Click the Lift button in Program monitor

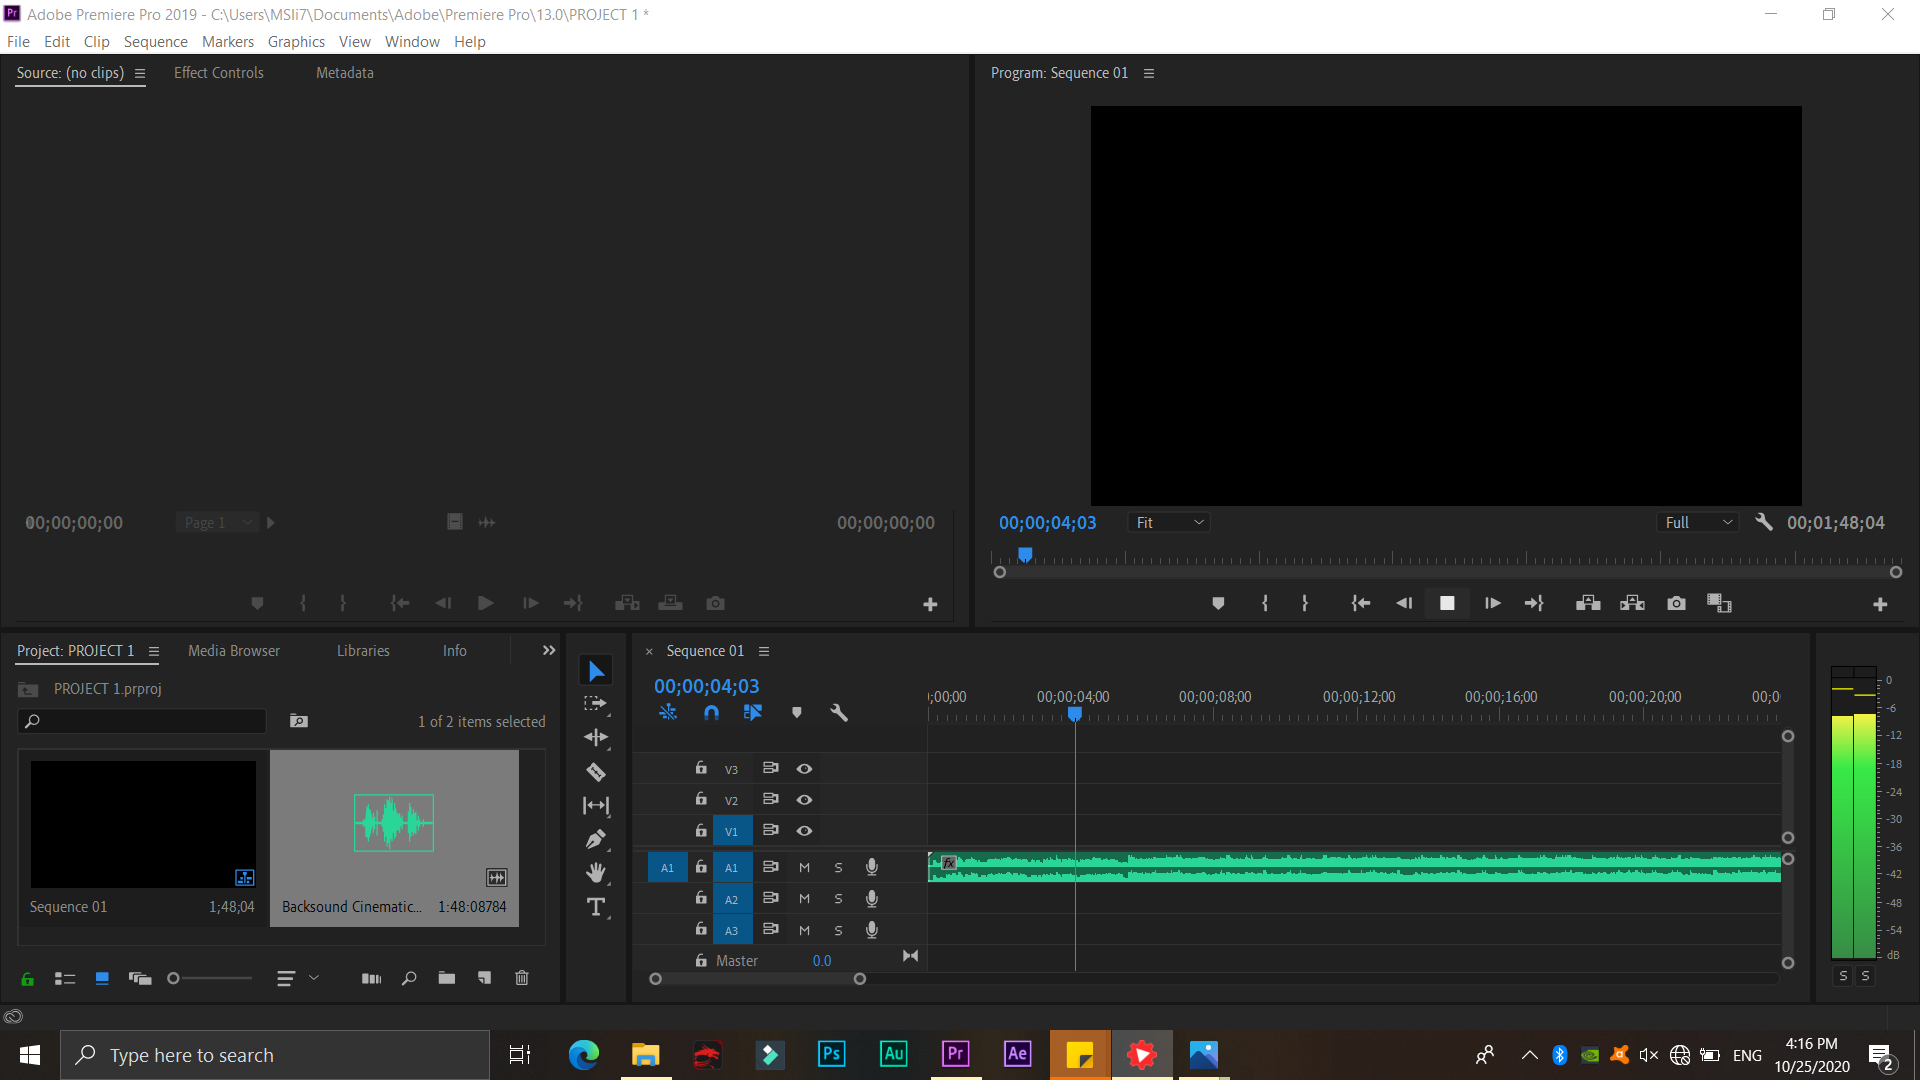(1588, 603)
